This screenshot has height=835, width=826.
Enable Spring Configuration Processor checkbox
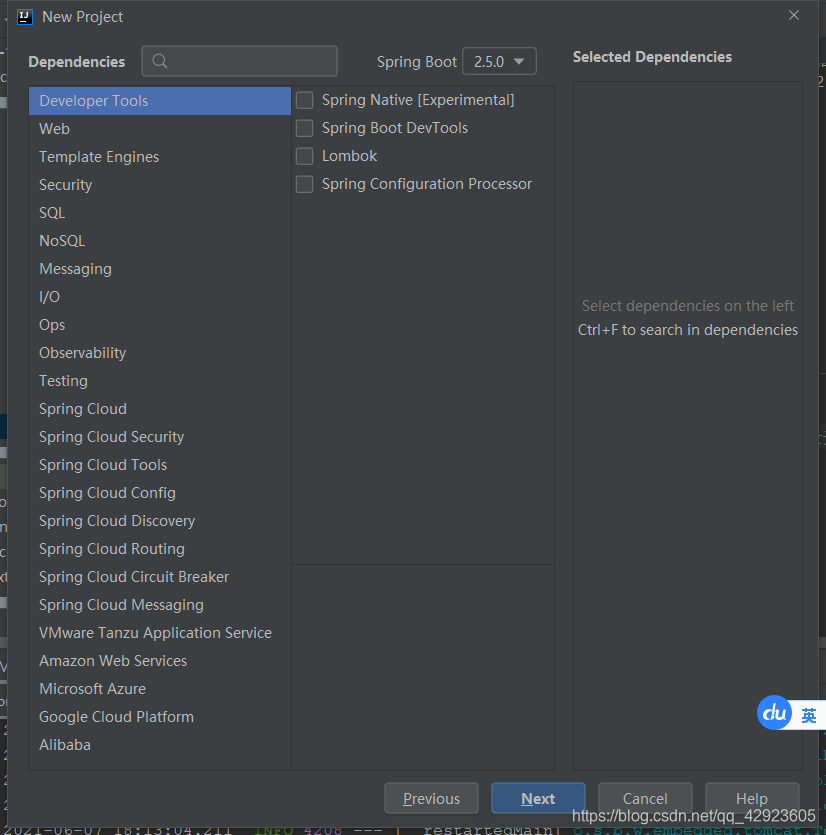(x=305, y=184)
